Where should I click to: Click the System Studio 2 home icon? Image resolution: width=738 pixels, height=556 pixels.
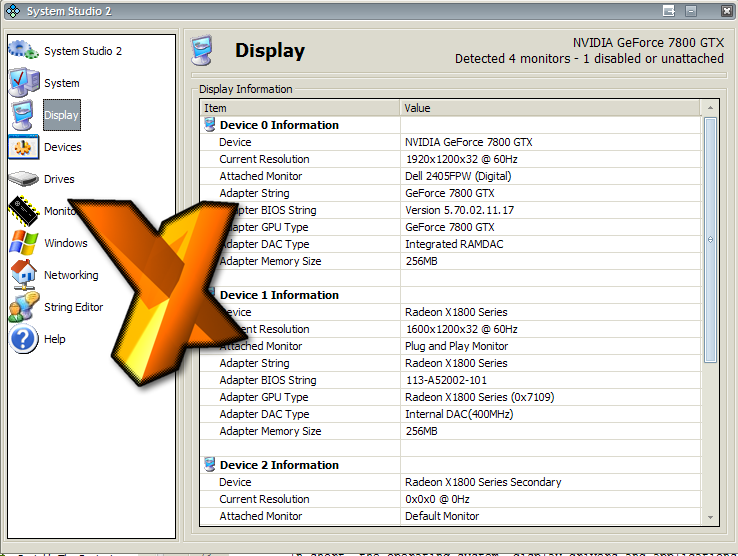(24, 51)
